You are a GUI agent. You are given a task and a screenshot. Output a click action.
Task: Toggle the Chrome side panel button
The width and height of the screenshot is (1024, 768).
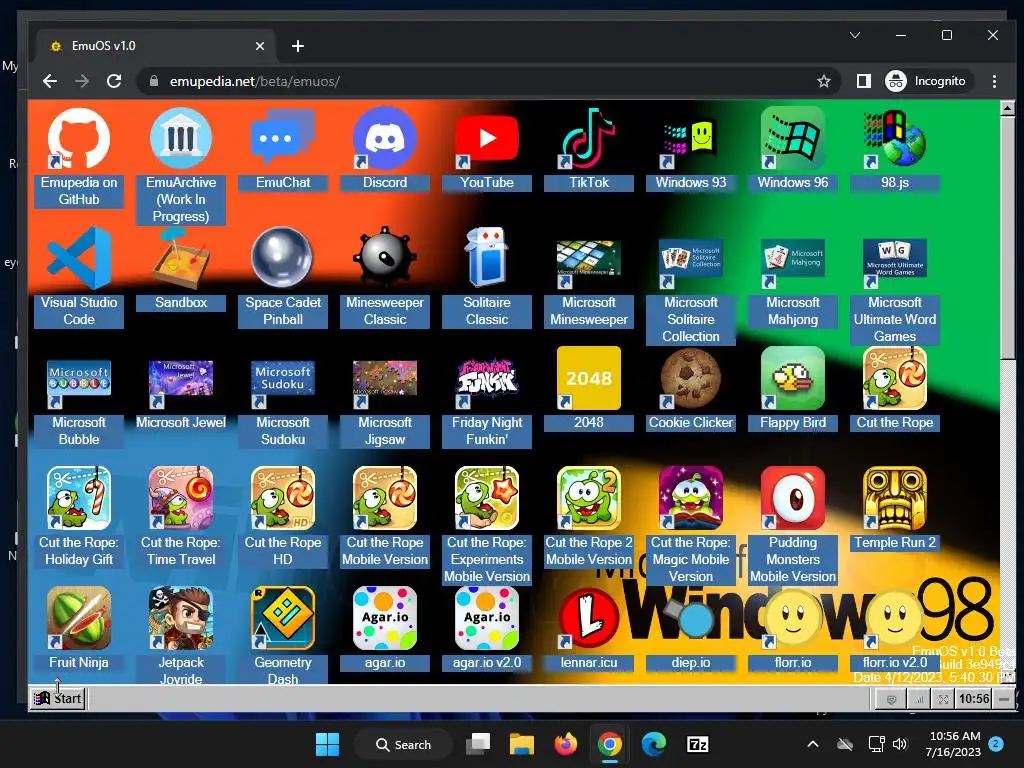[x=863, y=81]
